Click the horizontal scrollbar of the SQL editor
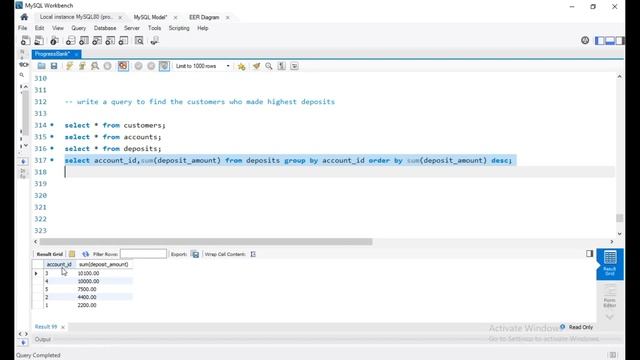Viewport: 640px width, 360px height. 206,242
